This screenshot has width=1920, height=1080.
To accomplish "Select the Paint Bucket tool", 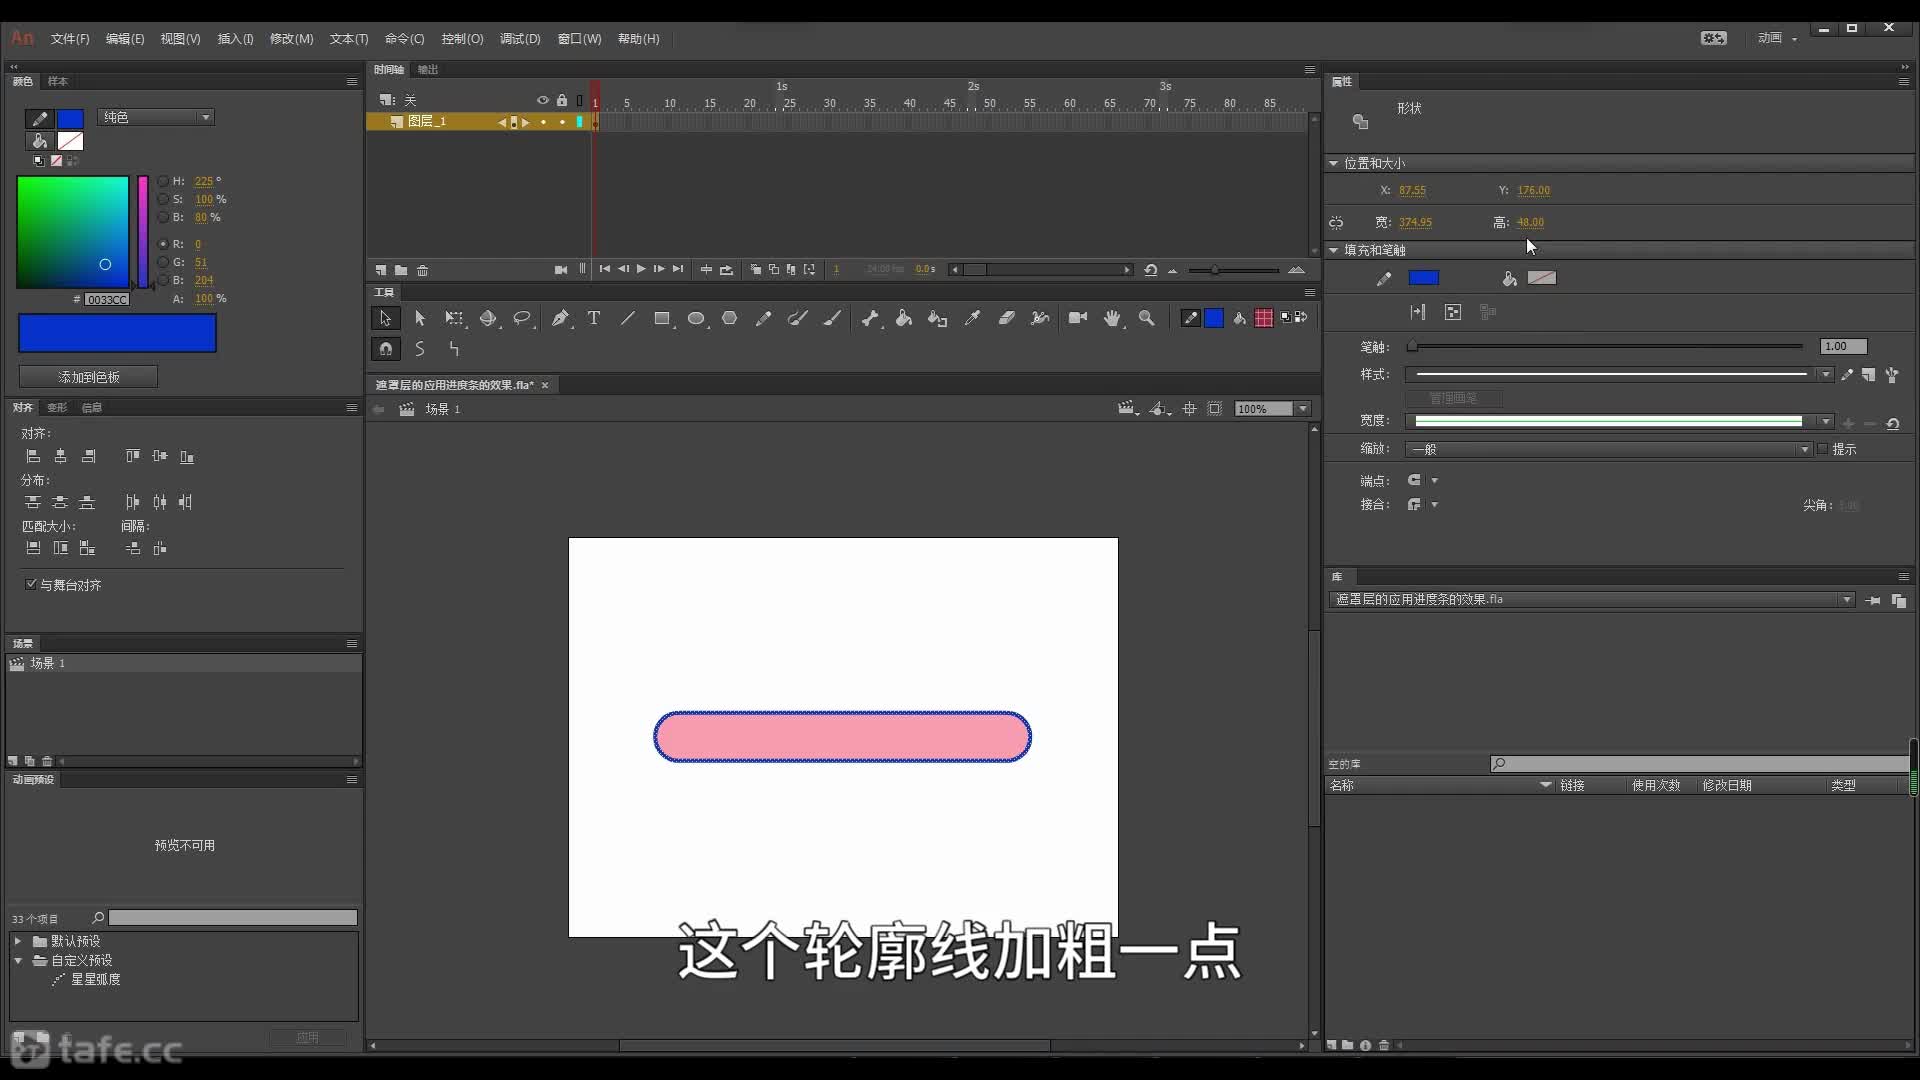I will (x=904, y=318).
